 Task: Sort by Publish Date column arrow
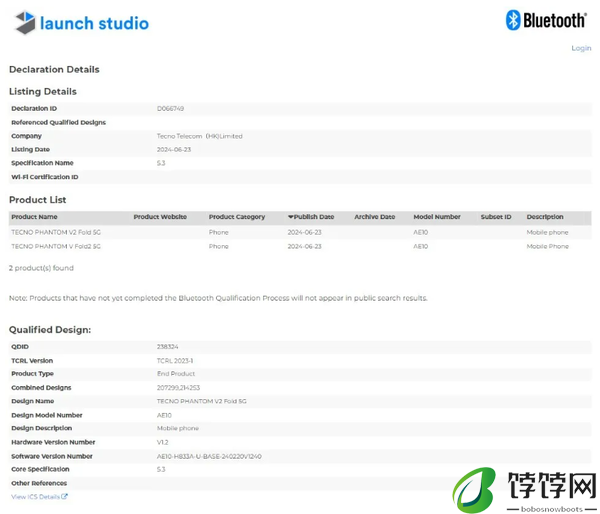(290, 217)
